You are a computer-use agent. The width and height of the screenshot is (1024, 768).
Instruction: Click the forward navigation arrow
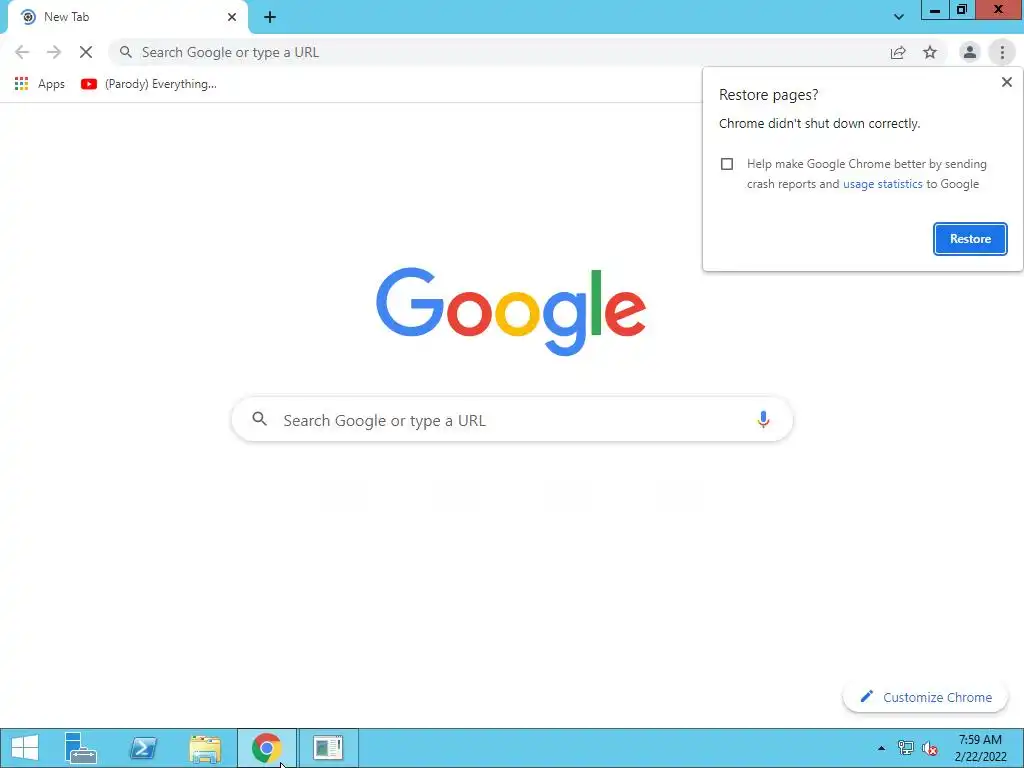[x=54, y=52]
